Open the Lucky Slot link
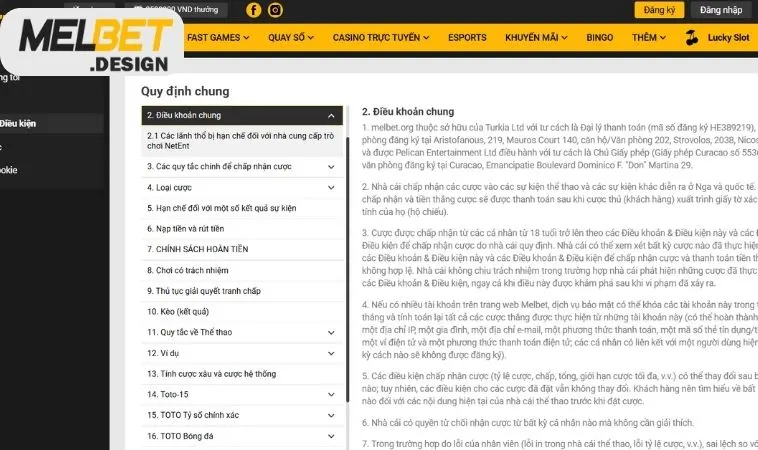 [728, 38]
